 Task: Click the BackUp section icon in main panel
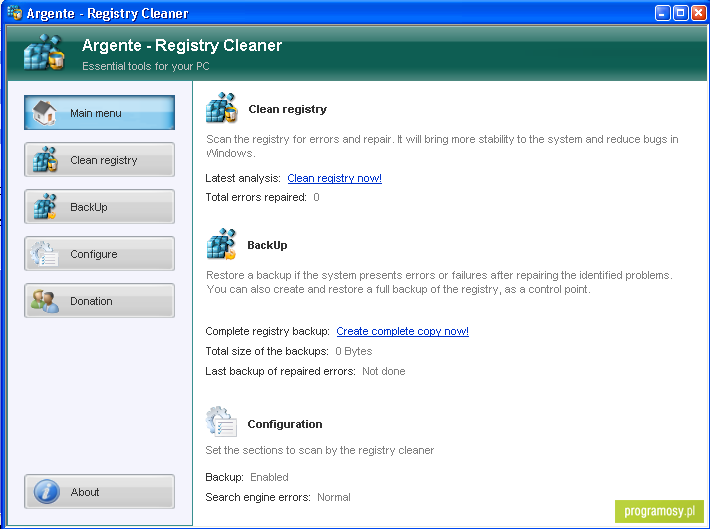221,244
